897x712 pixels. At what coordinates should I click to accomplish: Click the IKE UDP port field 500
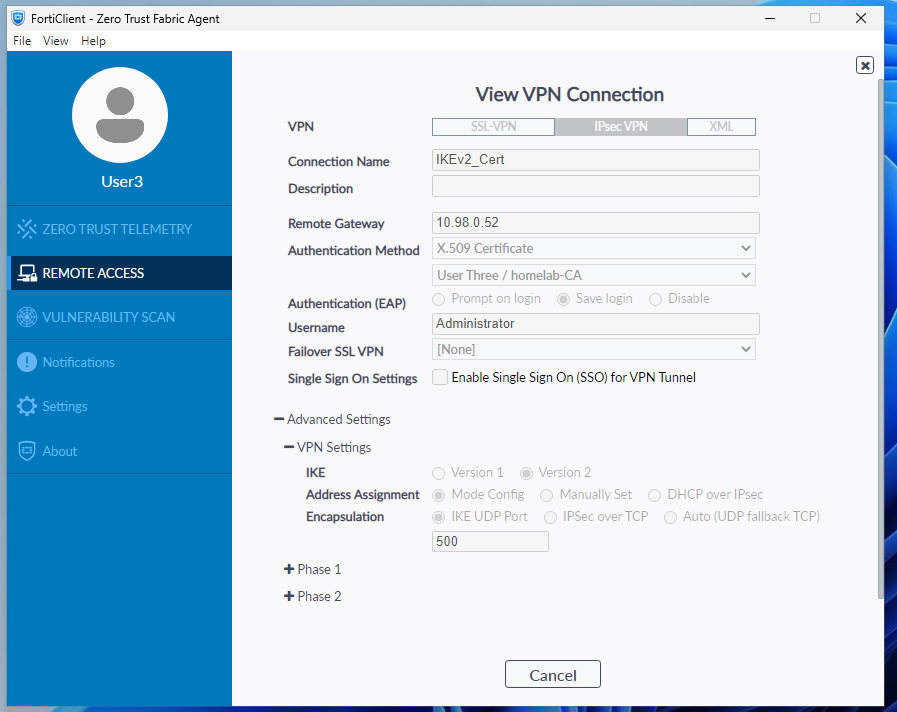click(490, 542)
